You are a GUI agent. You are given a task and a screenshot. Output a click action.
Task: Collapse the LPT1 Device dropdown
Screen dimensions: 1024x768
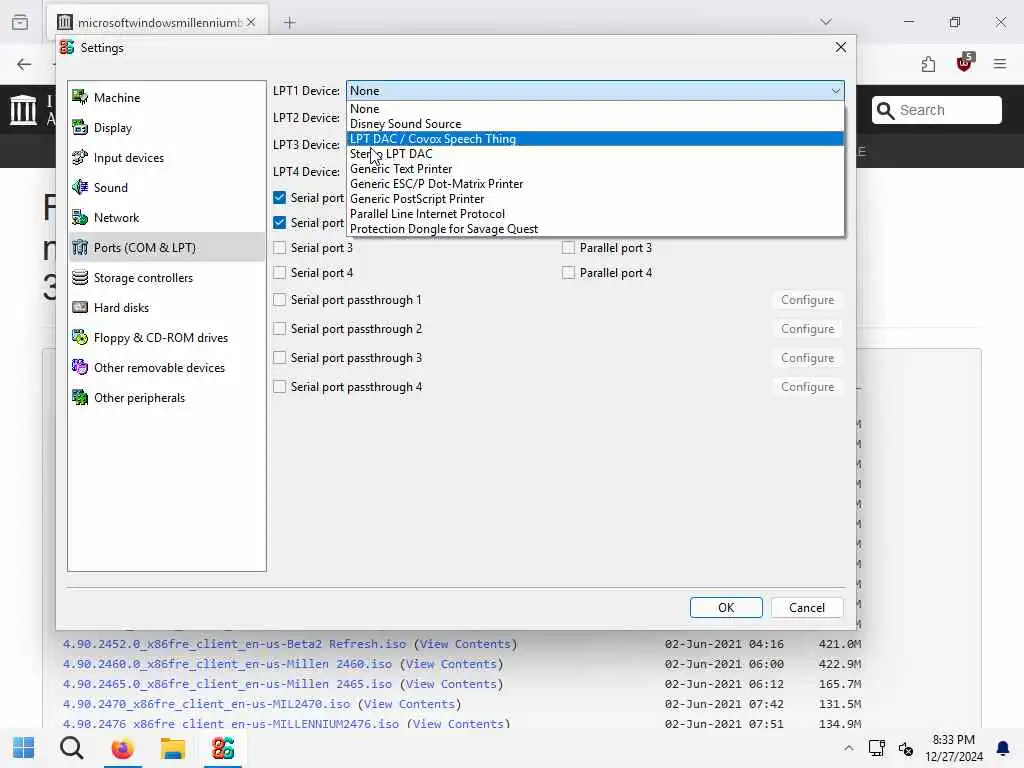click(595, 91)
